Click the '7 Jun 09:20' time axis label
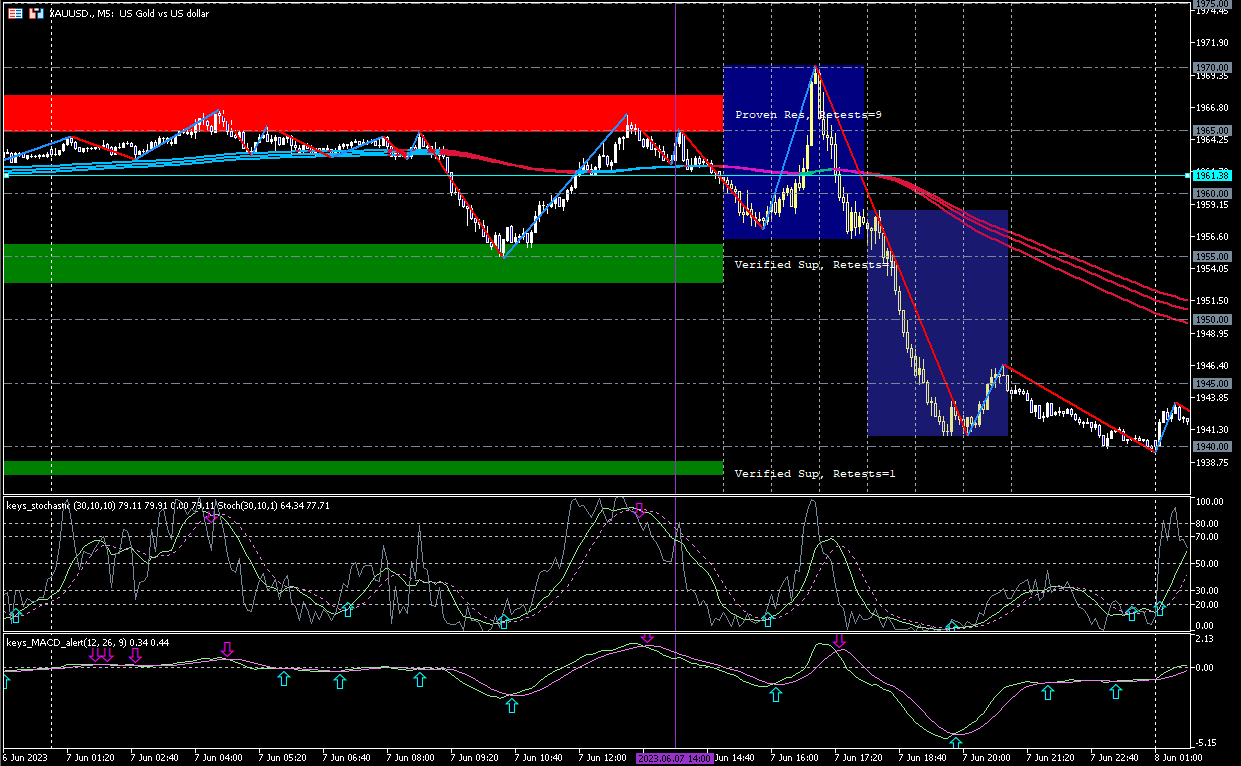1241x766 pixels. 475,759
